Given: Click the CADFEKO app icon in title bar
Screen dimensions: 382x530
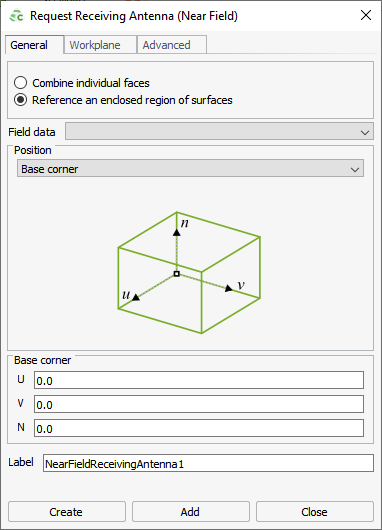Looking at the screenshot, I should [16, 16].
